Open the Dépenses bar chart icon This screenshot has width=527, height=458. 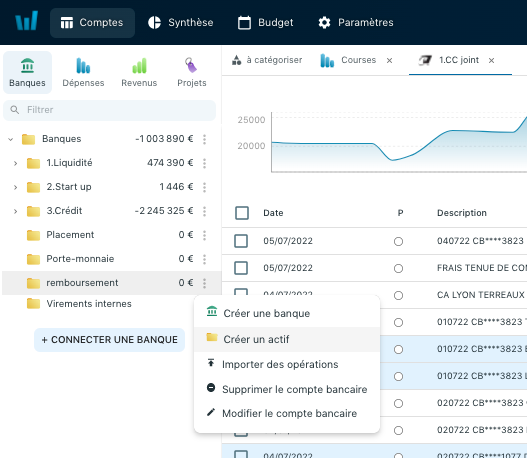[83, 66]
